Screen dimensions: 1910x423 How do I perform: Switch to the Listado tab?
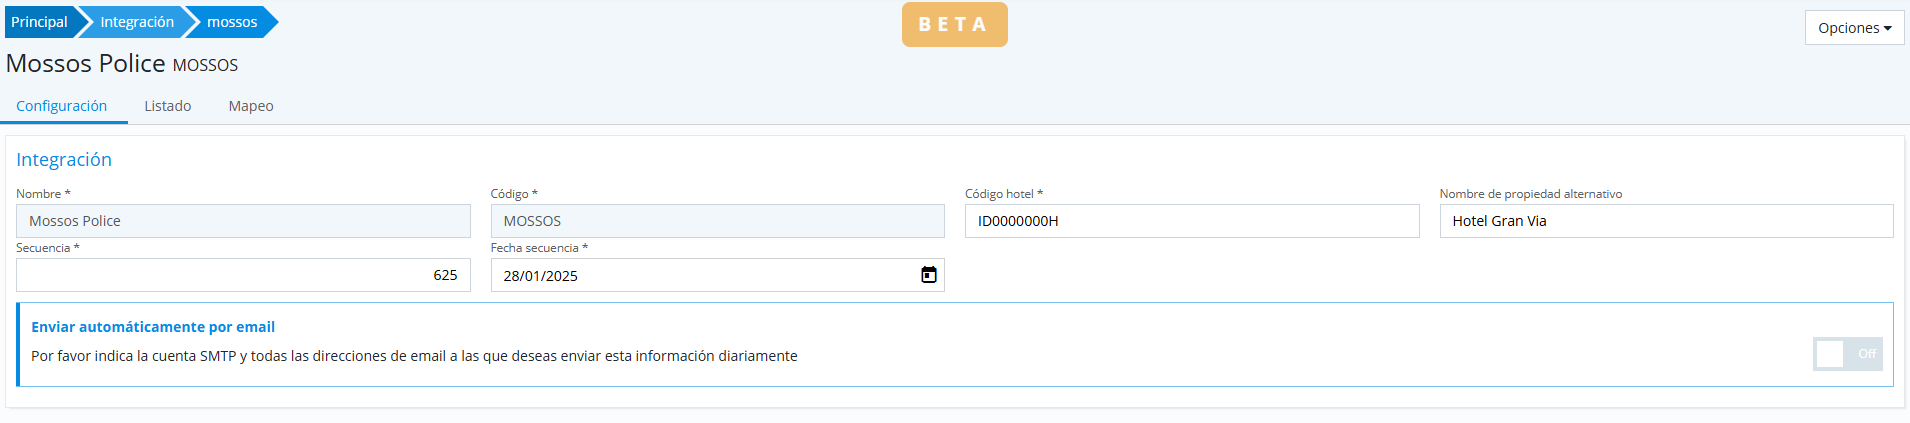pos(167,106)
